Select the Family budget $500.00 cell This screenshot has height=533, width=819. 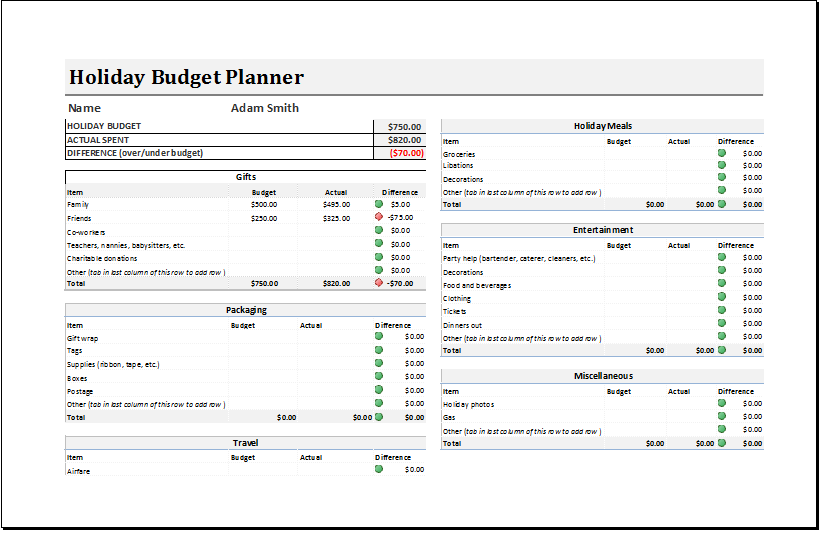pos(264,204)
